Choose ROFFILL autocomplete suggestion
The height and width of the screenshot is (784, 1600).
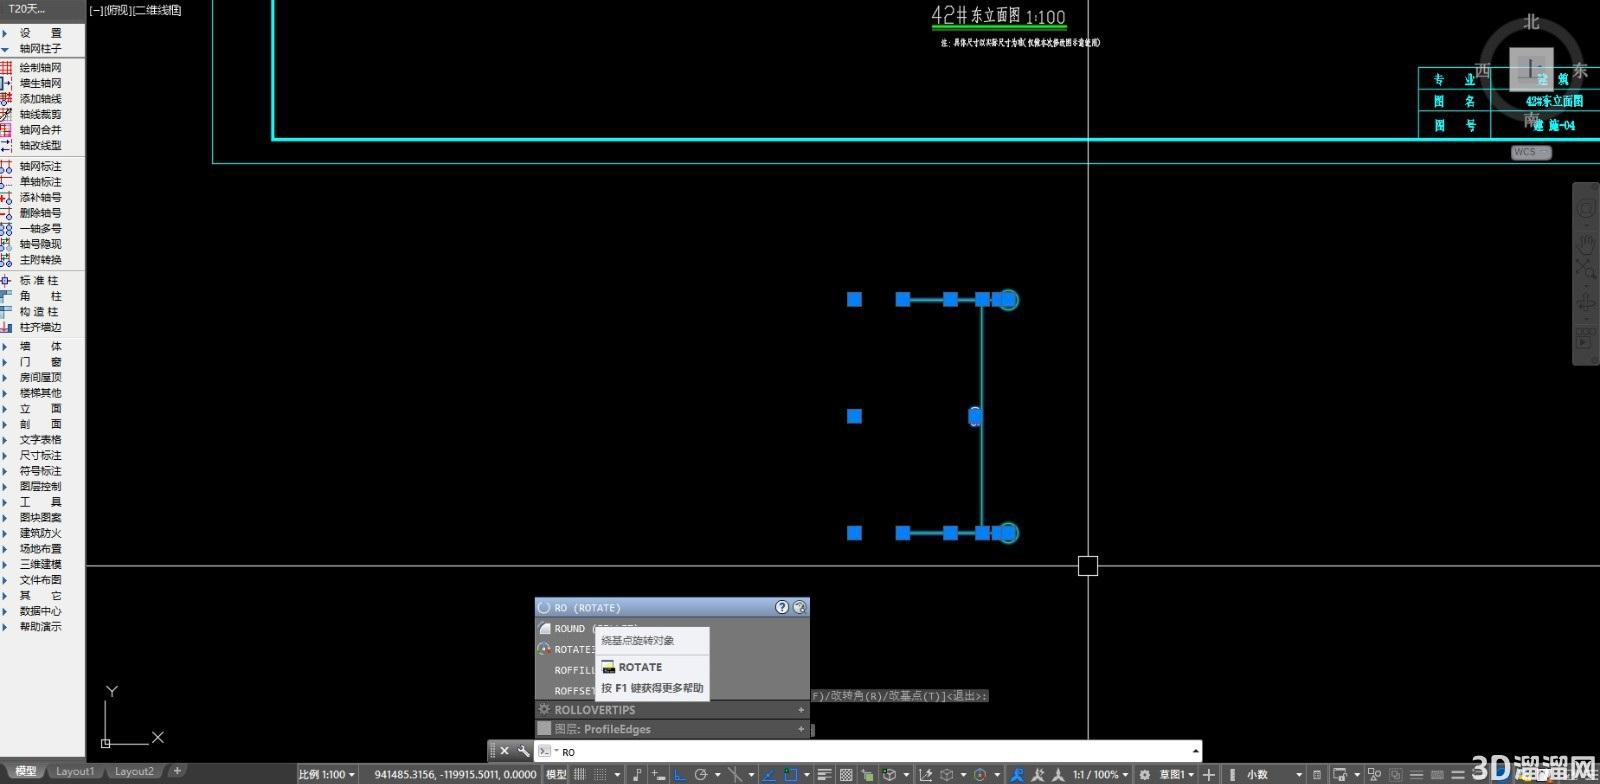click(573, 670)
